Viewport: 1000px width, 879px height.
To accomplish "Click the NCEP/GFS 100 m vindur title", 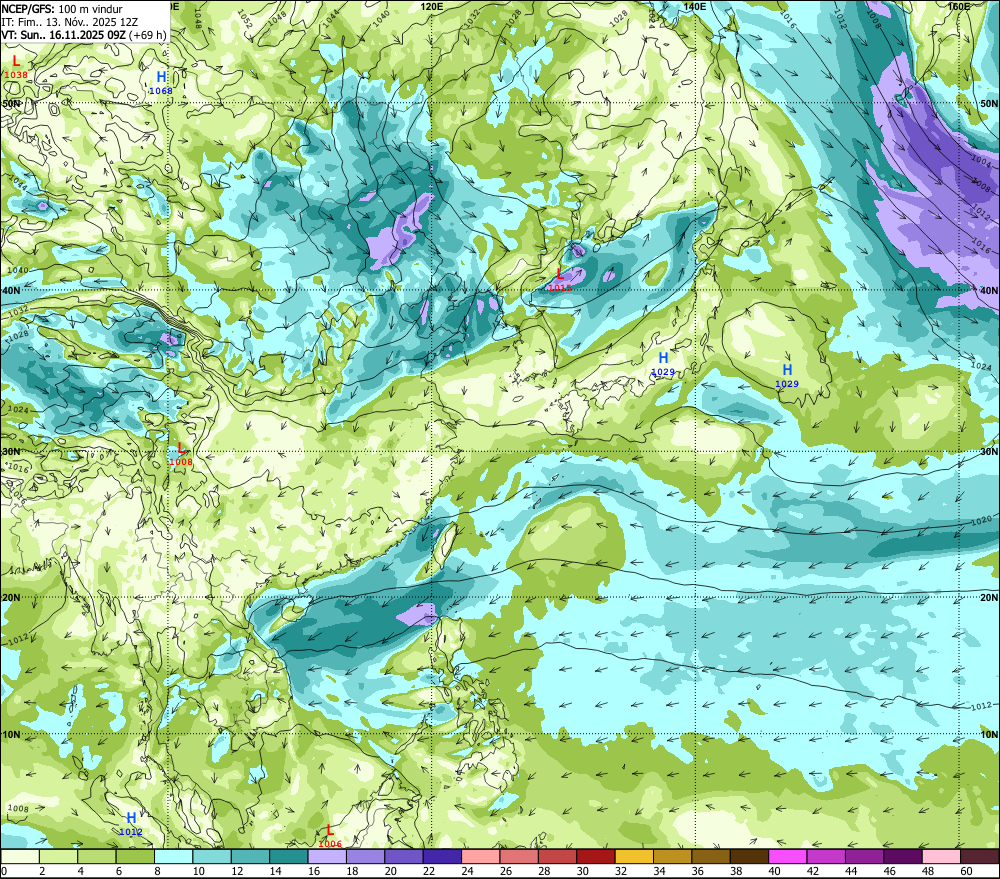I will pos(62,9).
